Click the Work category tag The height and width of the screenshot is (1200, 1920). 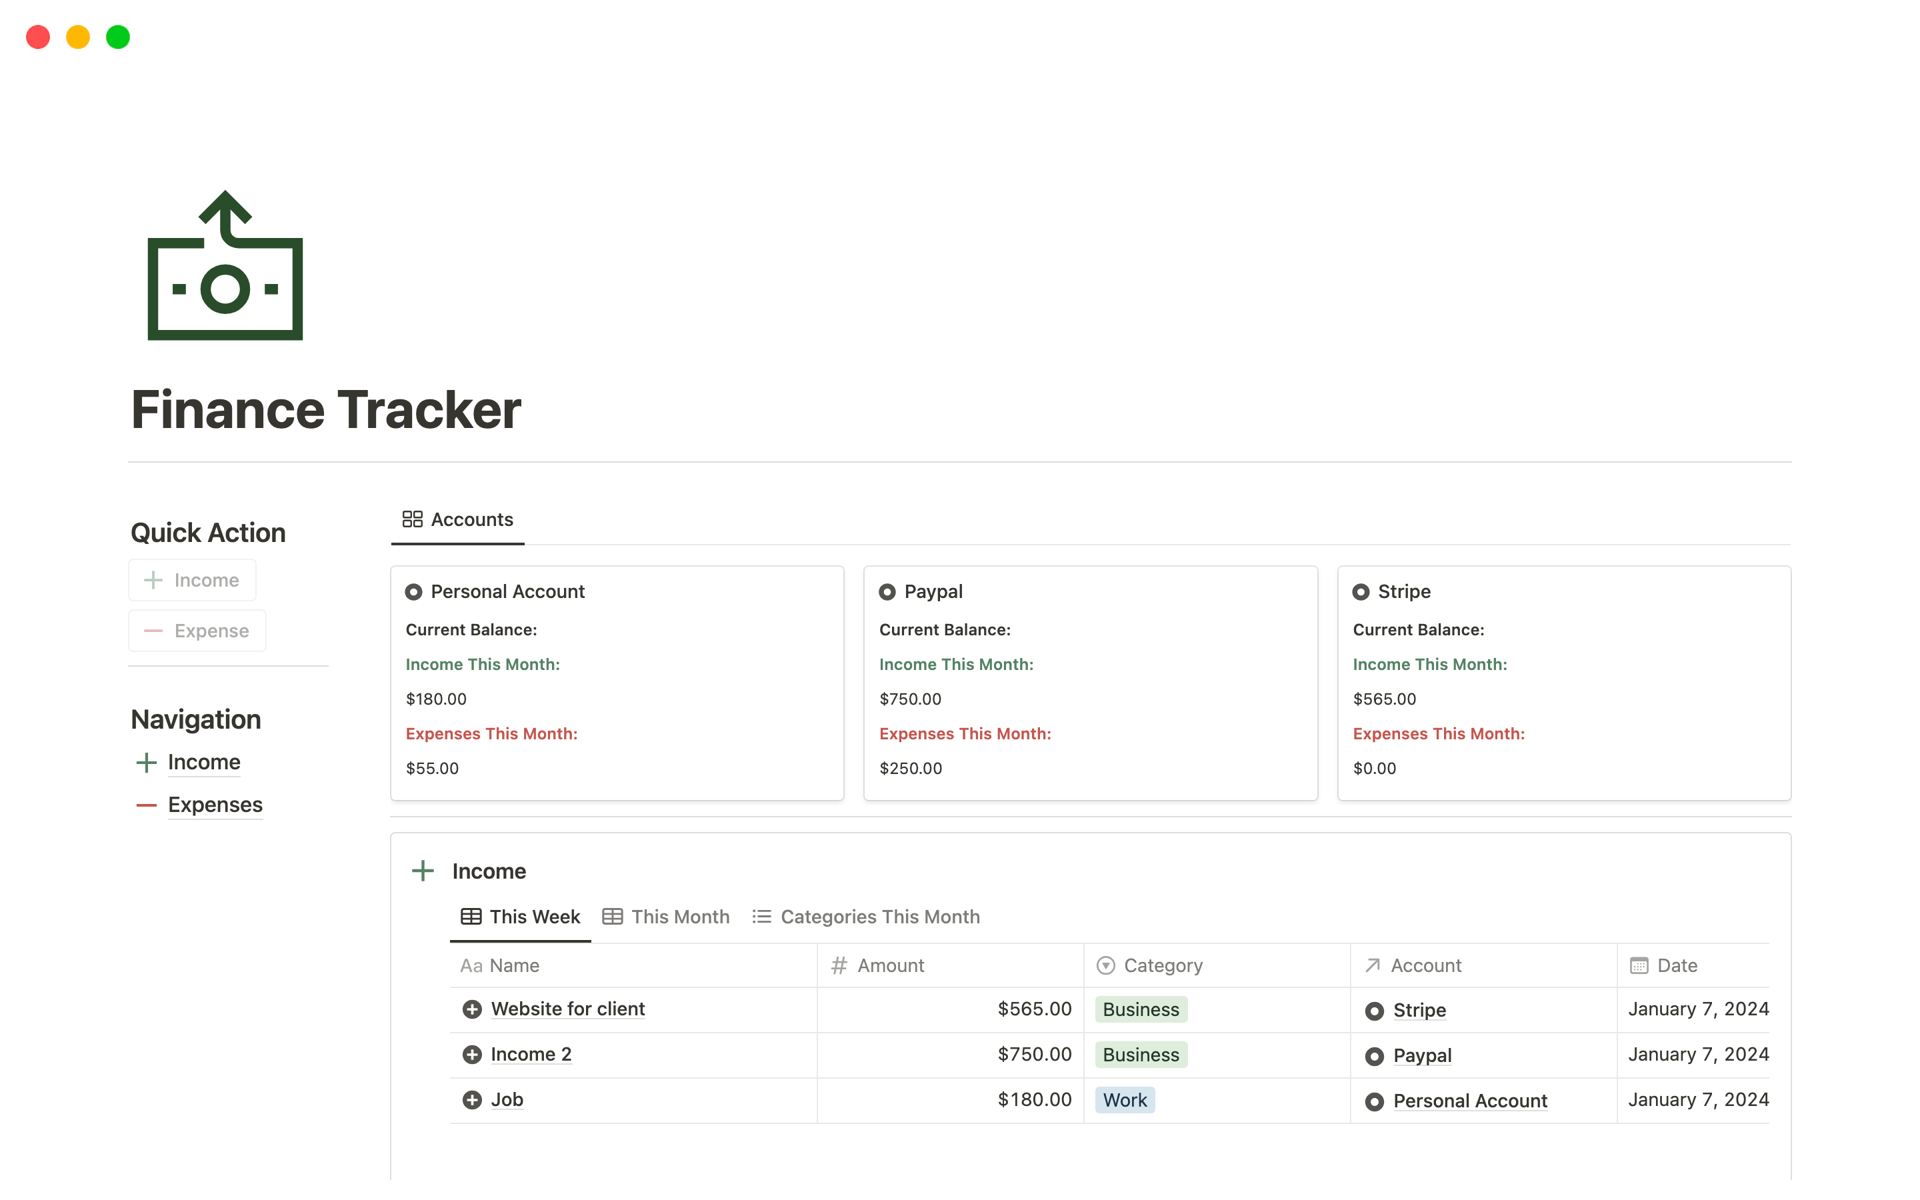[1125, 1100]
